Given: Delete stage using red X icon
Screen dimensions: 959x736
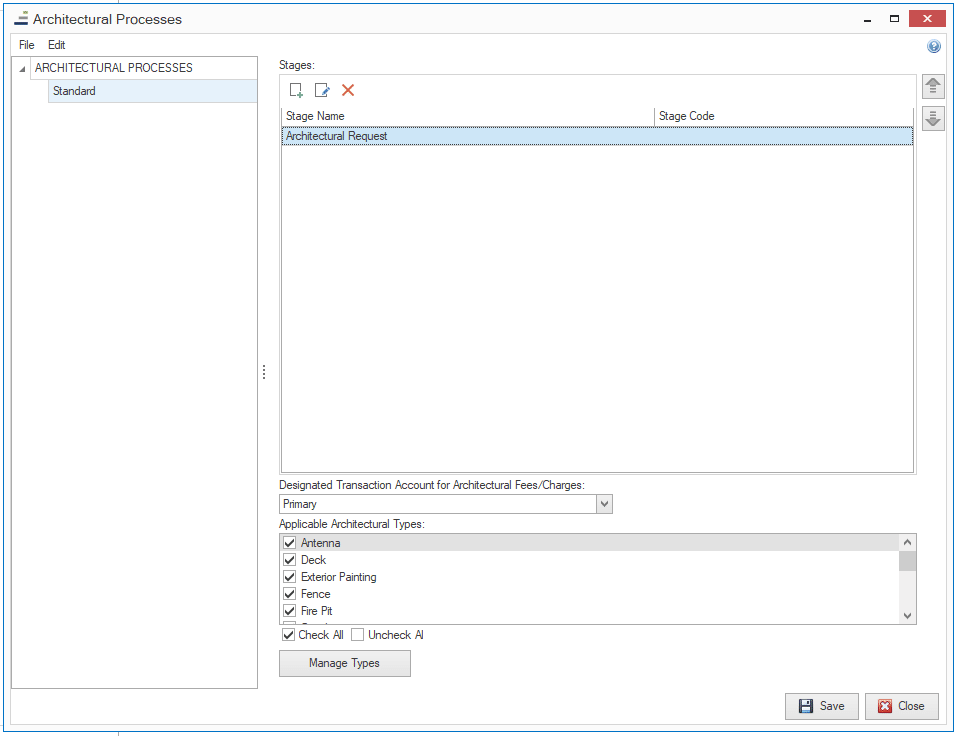Looking at the screenshot, I should click(348, 91).
